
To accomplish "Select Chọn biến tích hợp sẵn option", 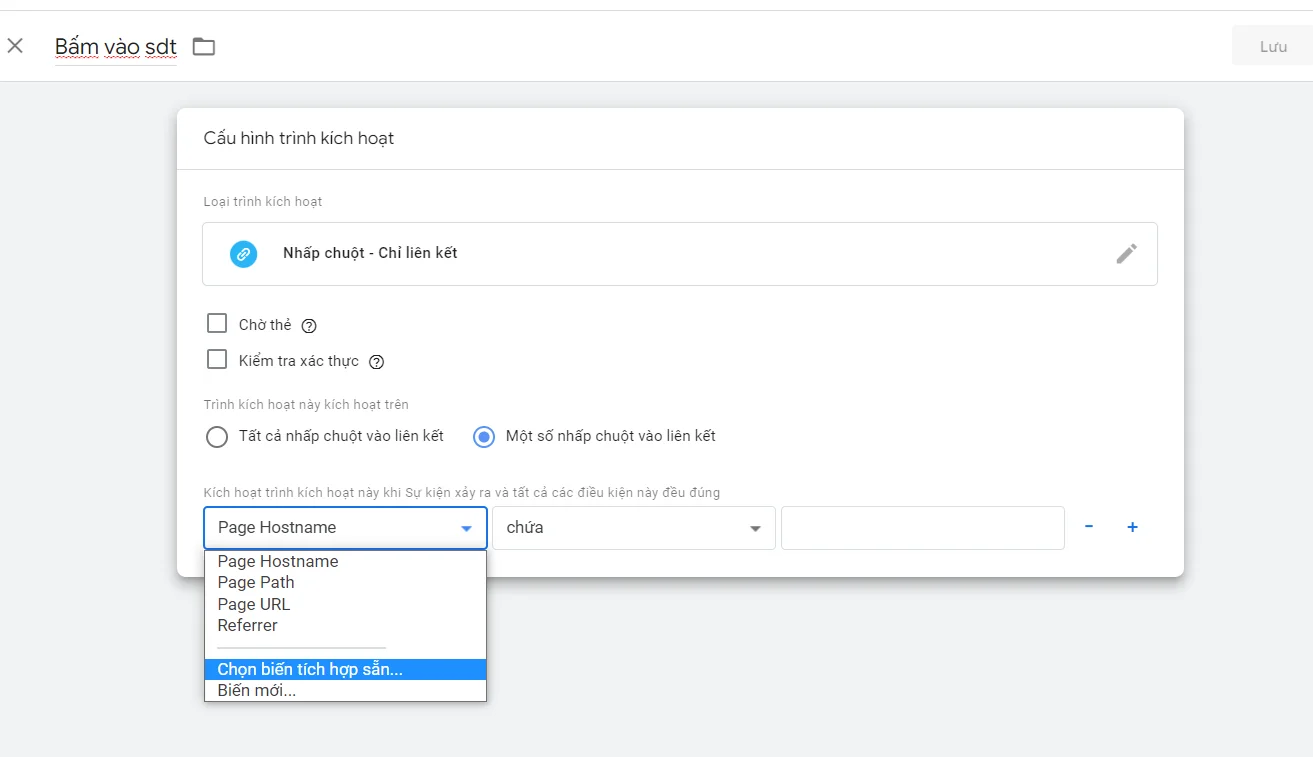I will [x=310, y=670].
